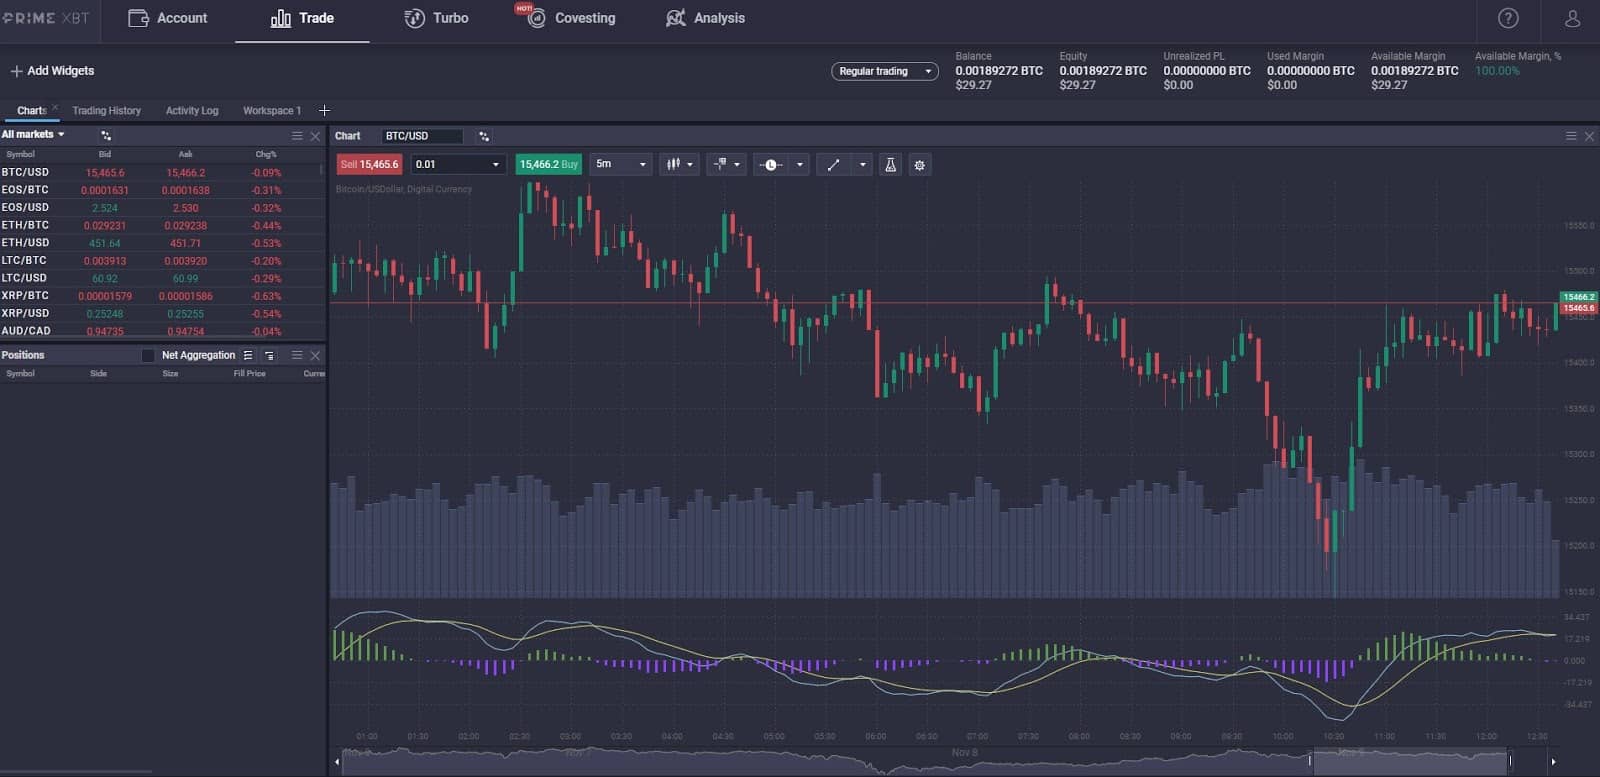
Task: Expand the cursor tool dropdown arrow
Action: [x=737, y=165]
